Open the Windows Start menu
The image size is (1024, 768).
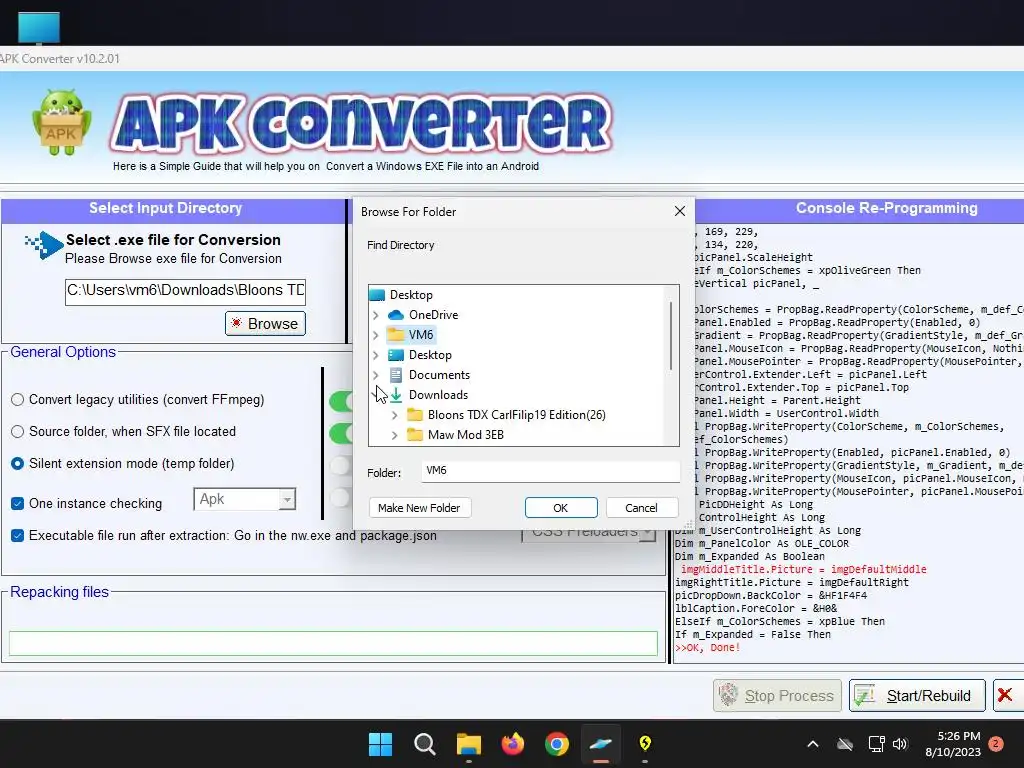[x=380, y=744]
